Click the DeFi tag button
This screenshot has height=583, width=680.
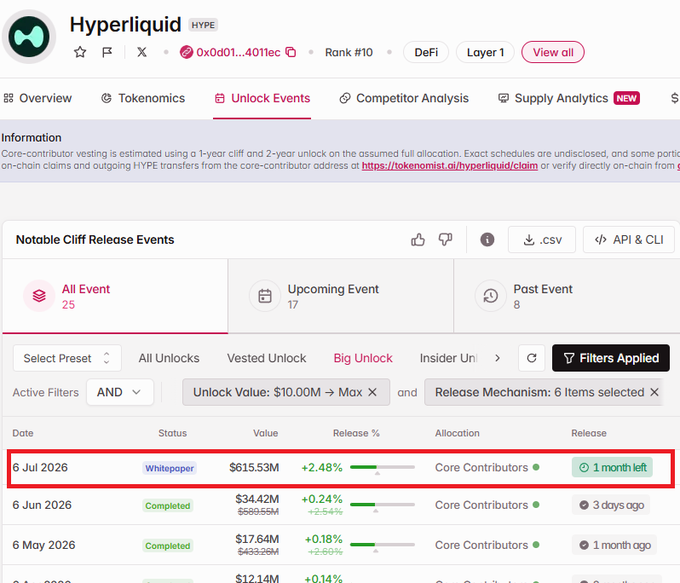tap(426, 52)
